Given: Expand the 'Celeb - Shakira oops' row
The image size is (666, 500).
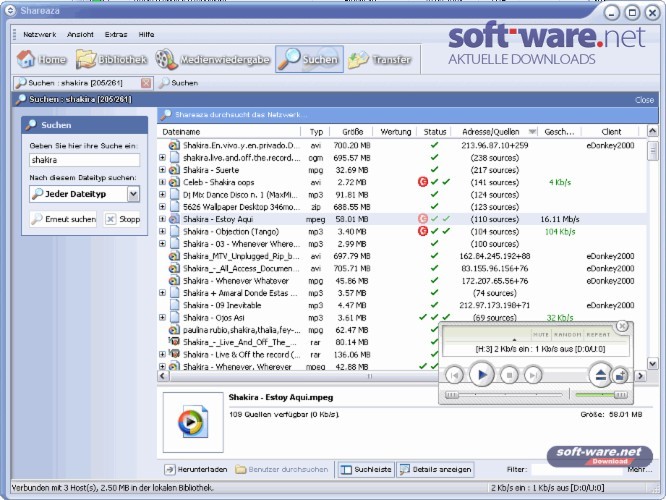Looking at the screenshot, I should [162, 182].
